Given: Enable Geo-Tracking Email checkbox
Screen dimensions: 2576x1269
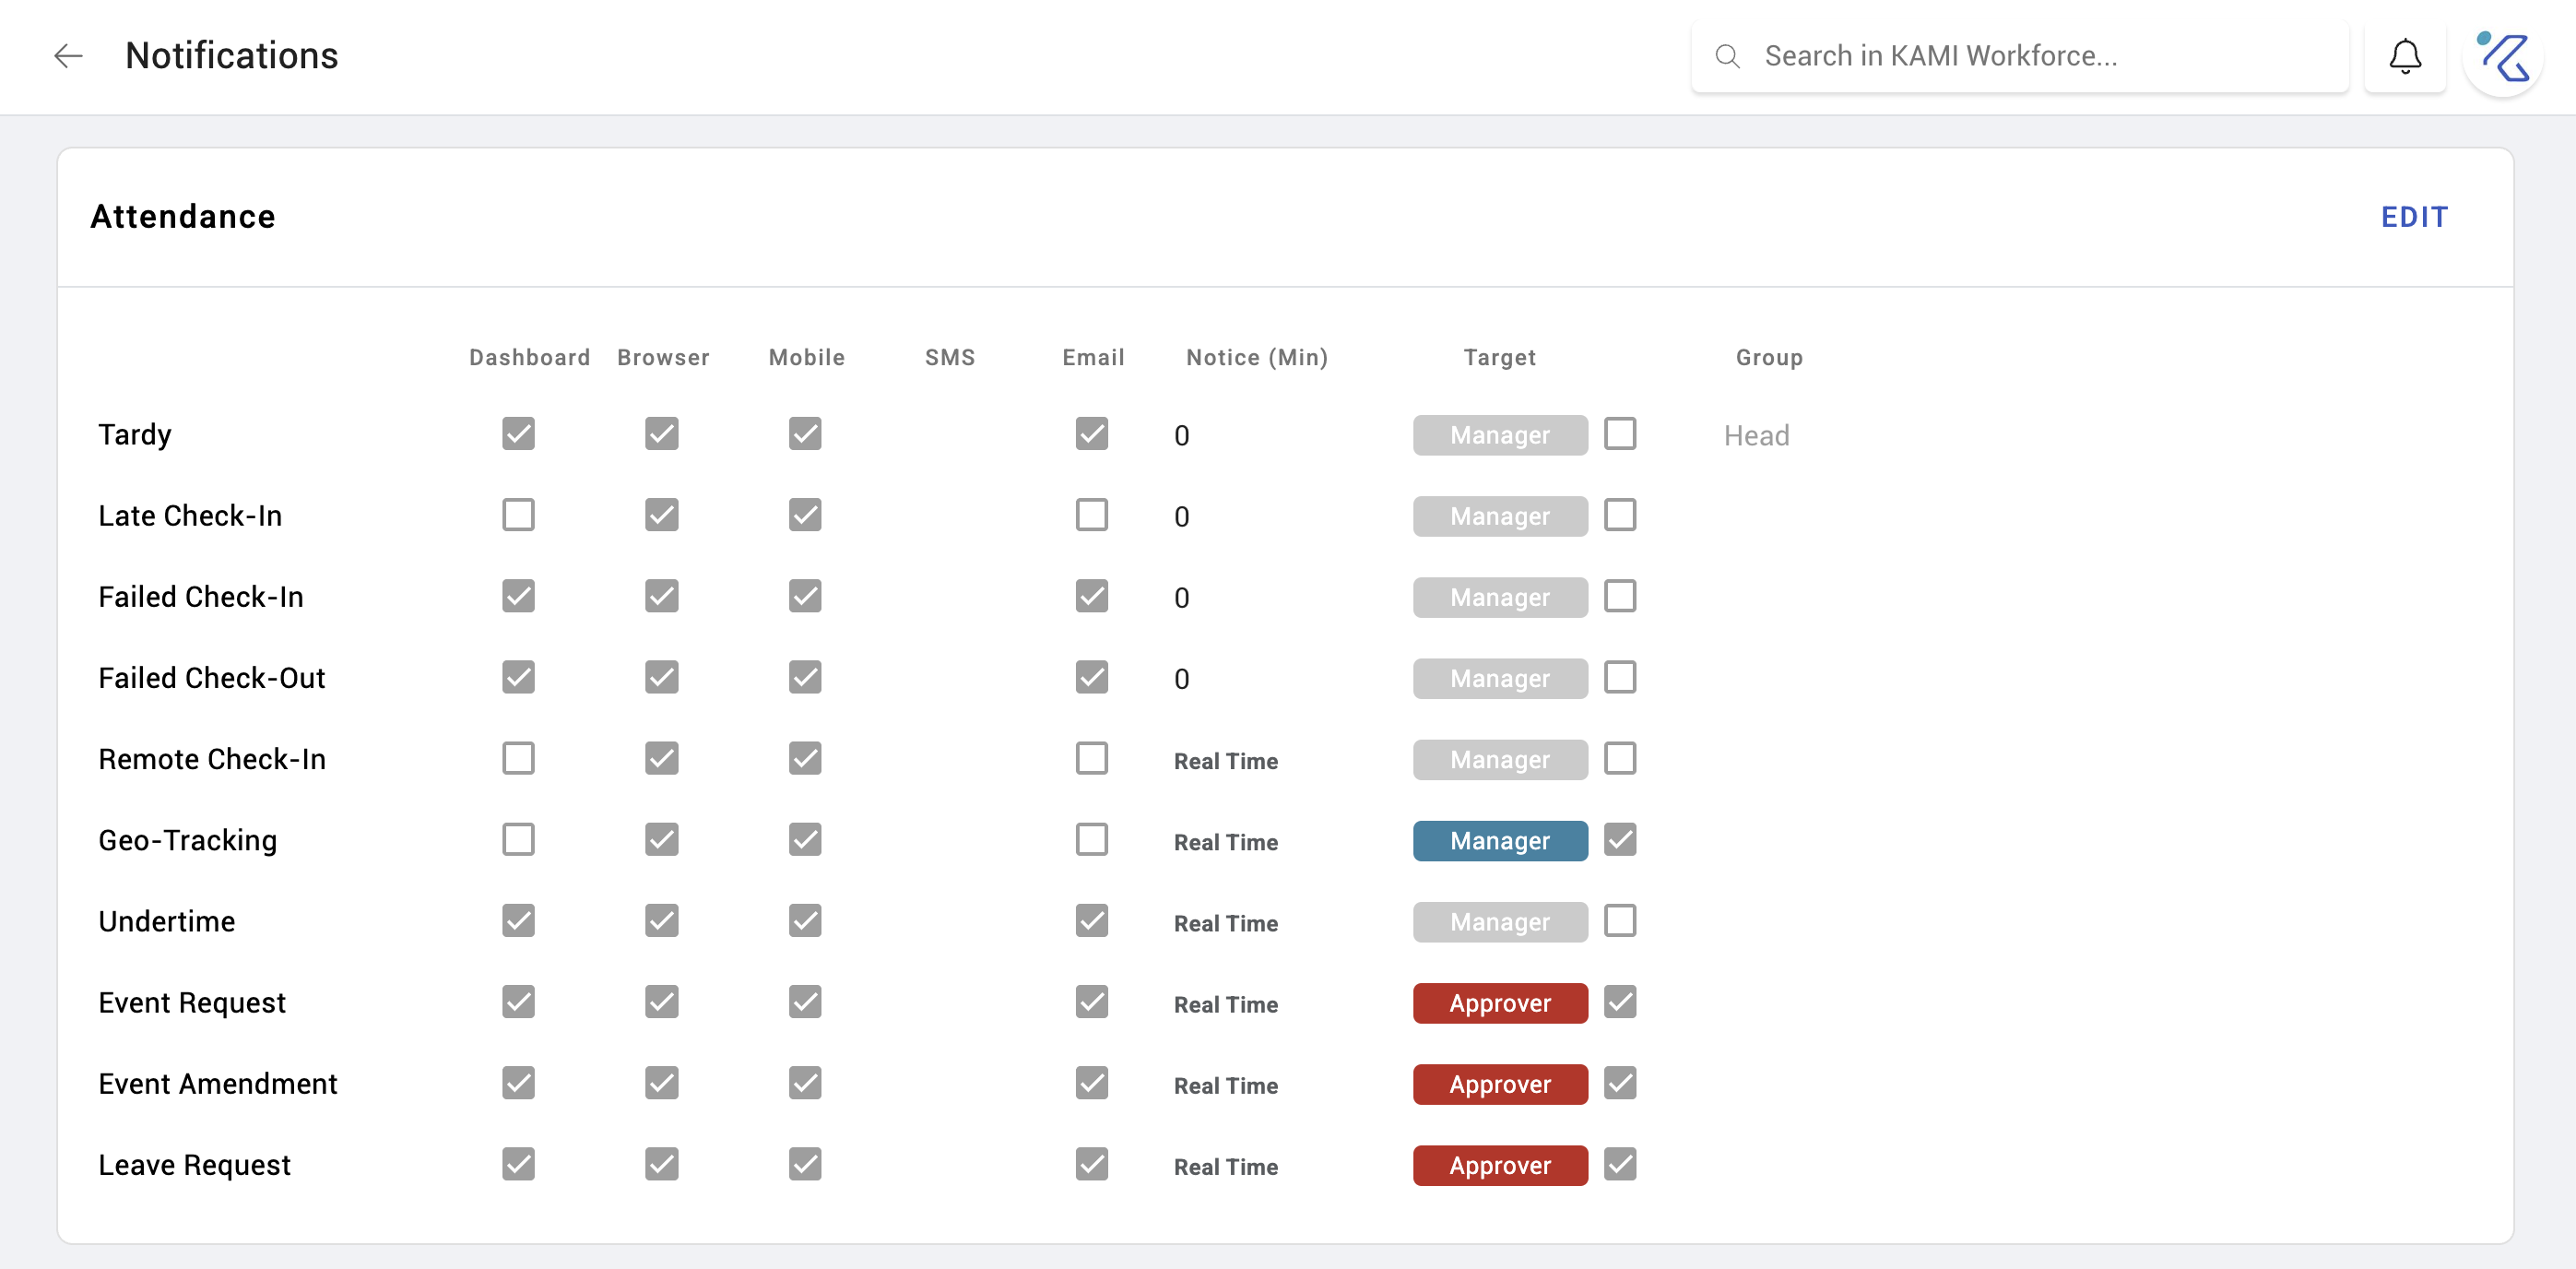Looking at the screenshot, I should (x=1092, y=839).
